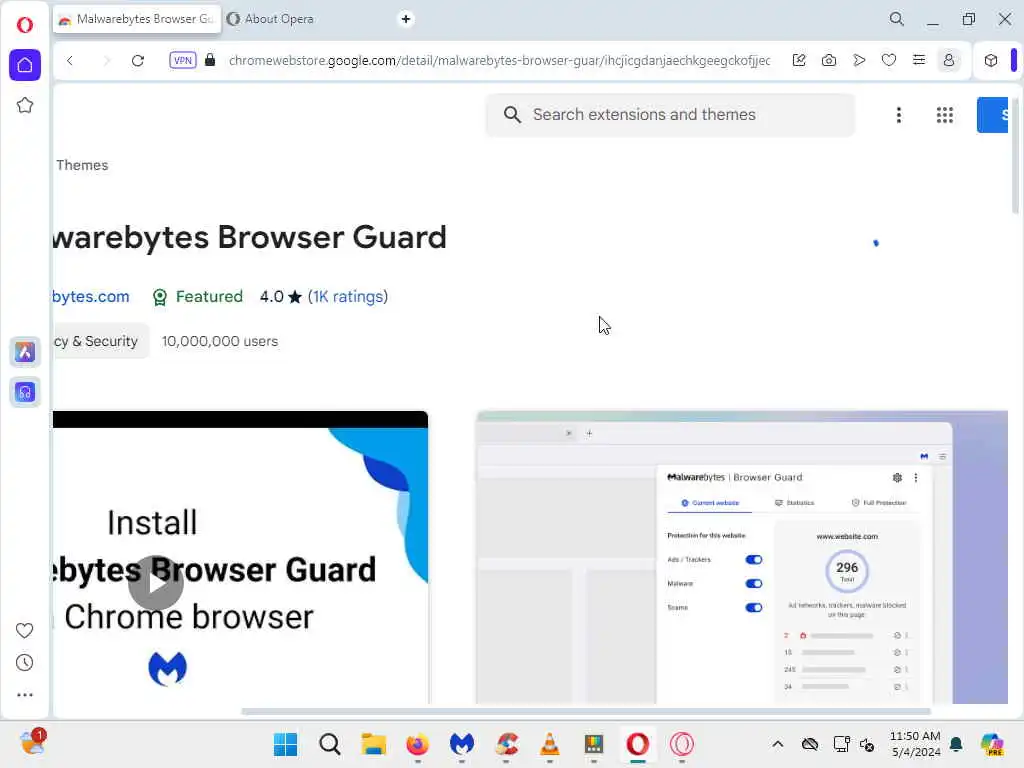
Task: Open the malwarebytes.com publisher link
Action: tap(91, 296)
